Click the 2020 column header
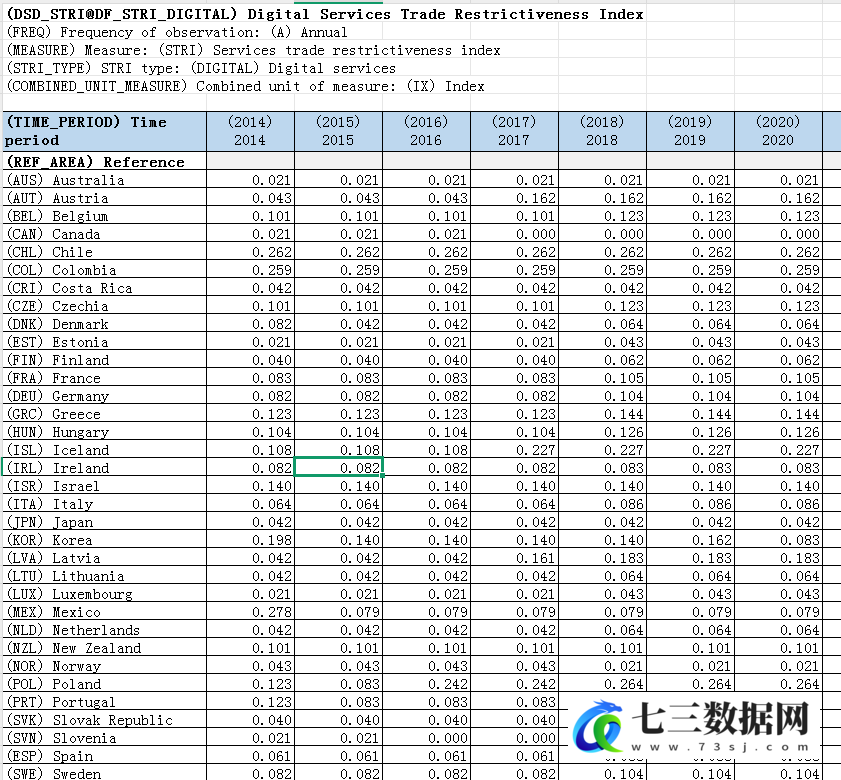Viewport: 841px width, 780px height. tap(778, 131)
